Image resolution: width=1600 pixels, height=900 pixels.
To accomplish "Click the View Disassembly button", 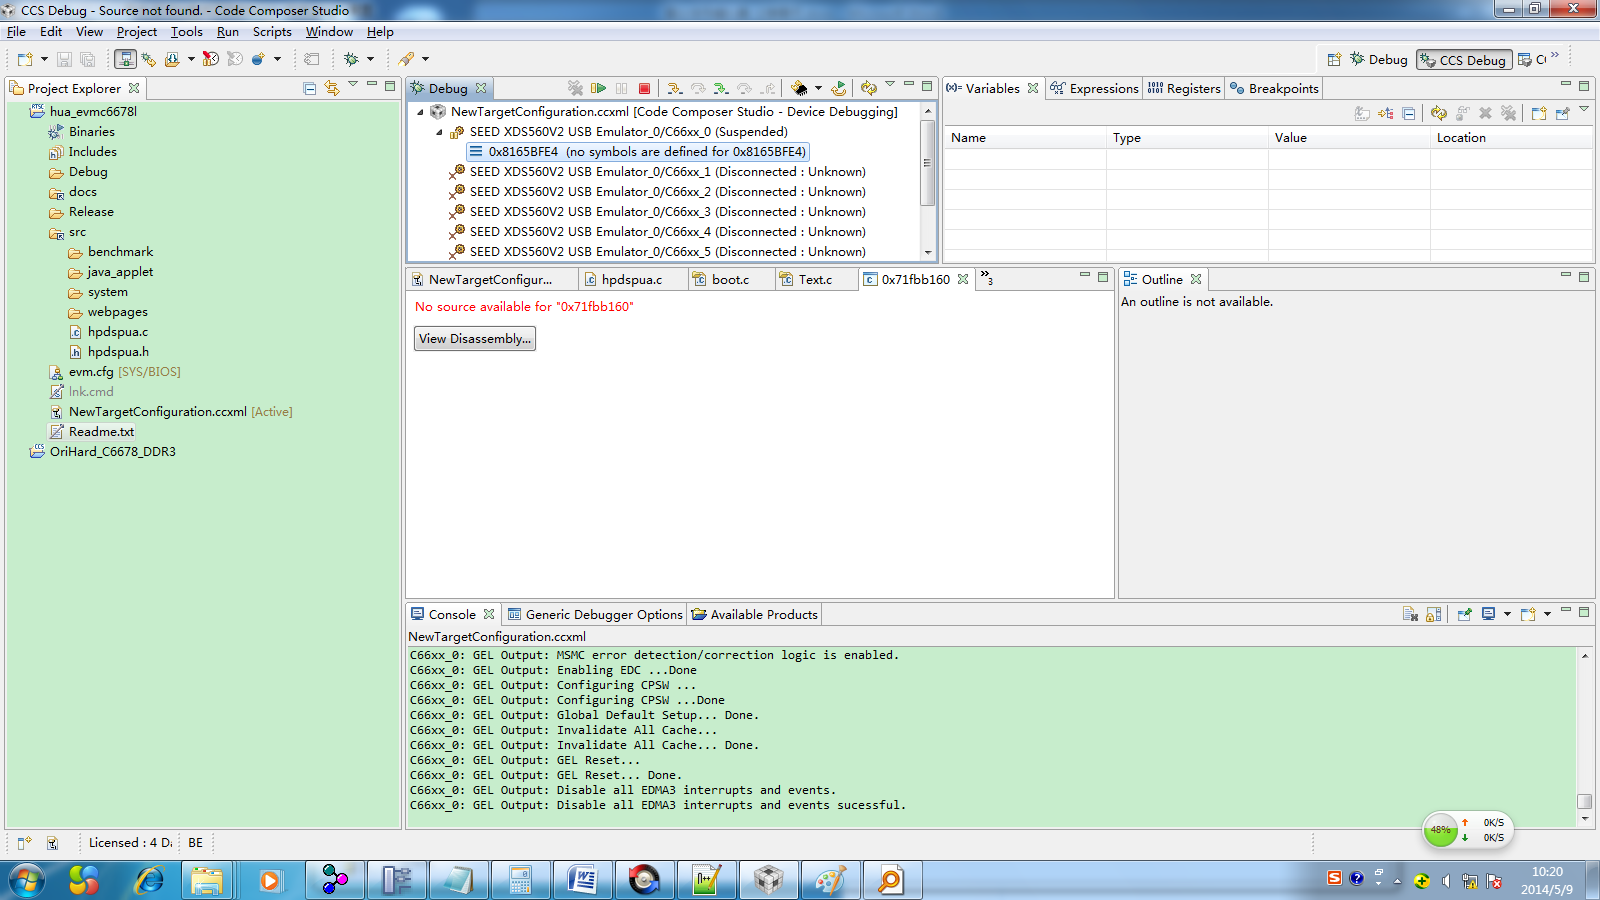I will coord(475,339).
